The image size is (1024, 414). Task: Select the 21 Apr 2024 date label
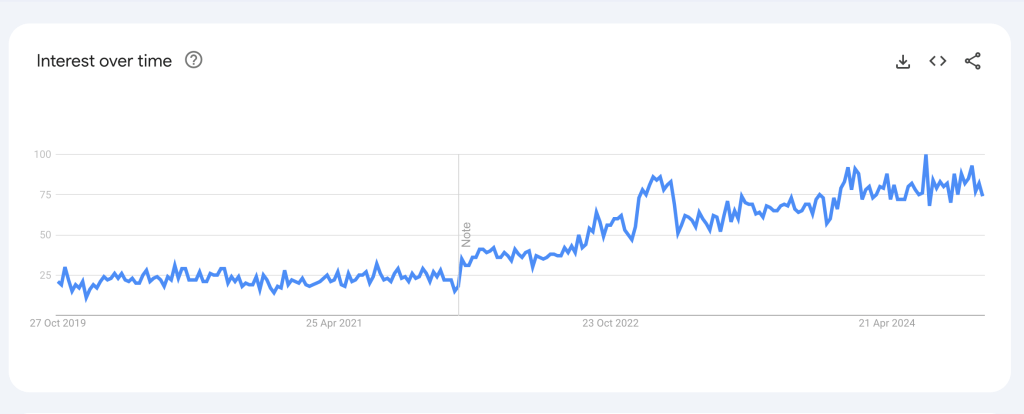coord(887,323)
